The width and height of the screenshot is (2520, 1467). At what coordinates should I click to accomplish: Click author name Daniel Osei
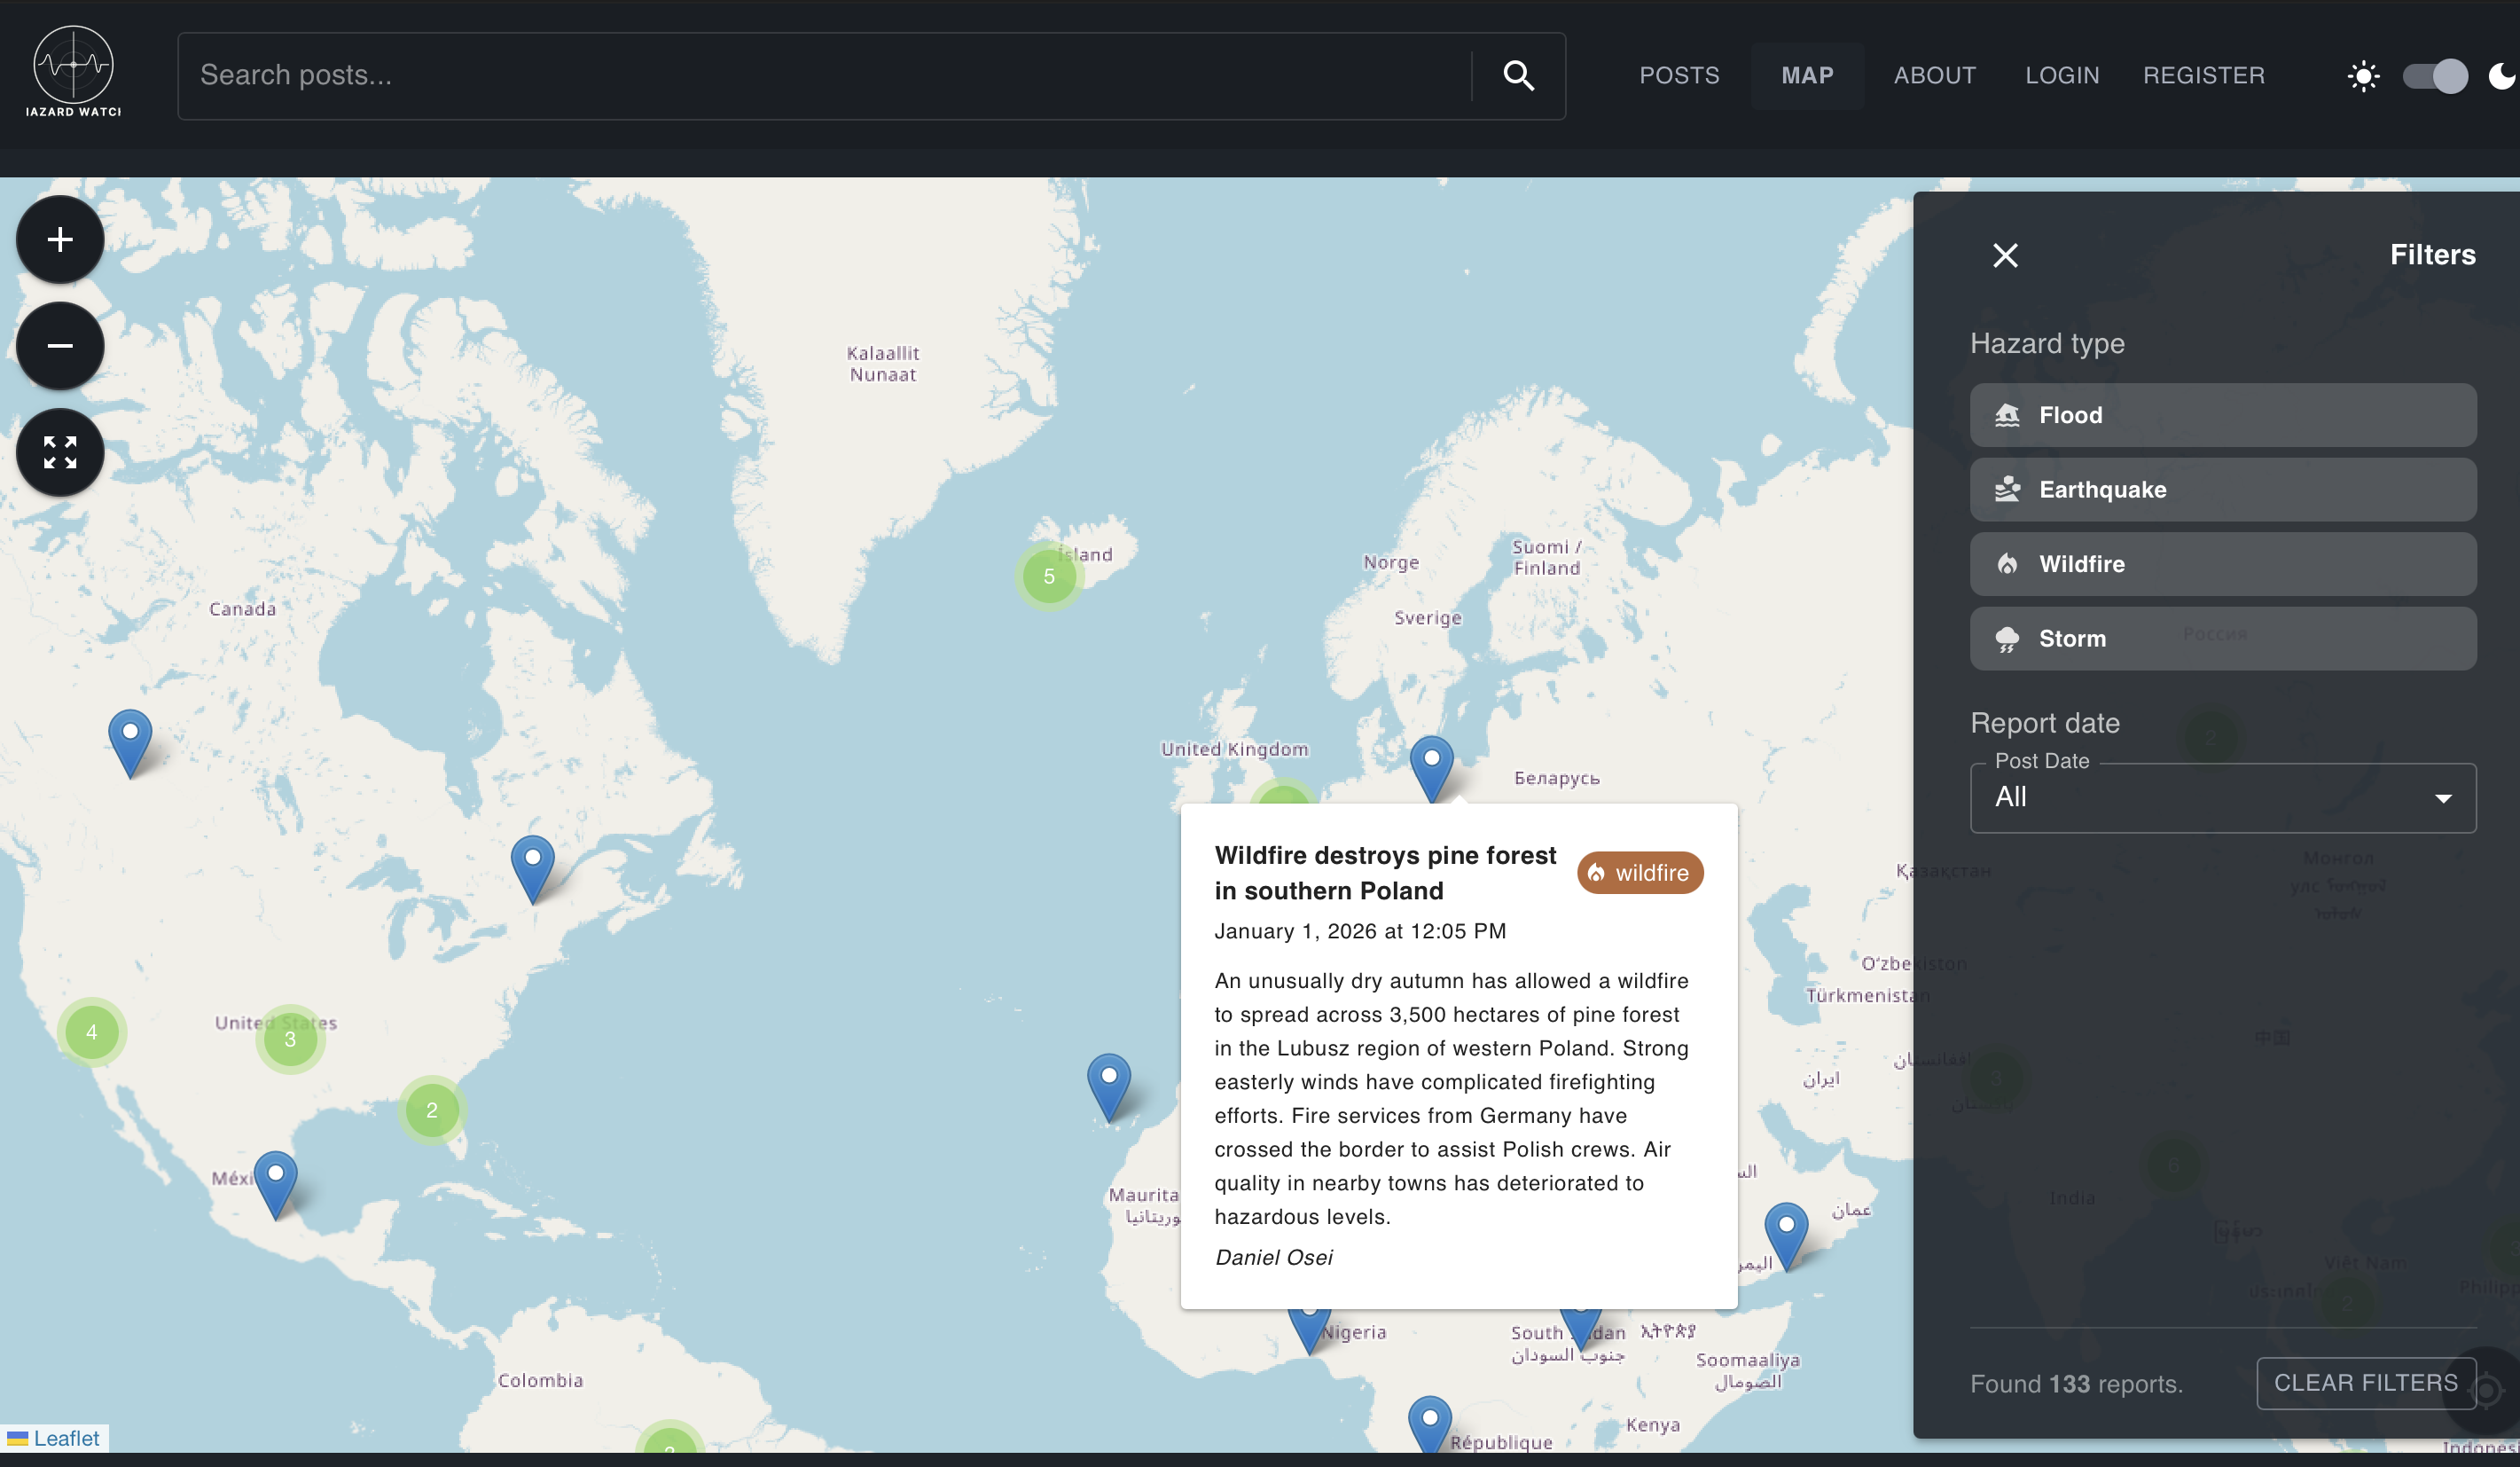pyautogui.click(x=1273, y=1257)
